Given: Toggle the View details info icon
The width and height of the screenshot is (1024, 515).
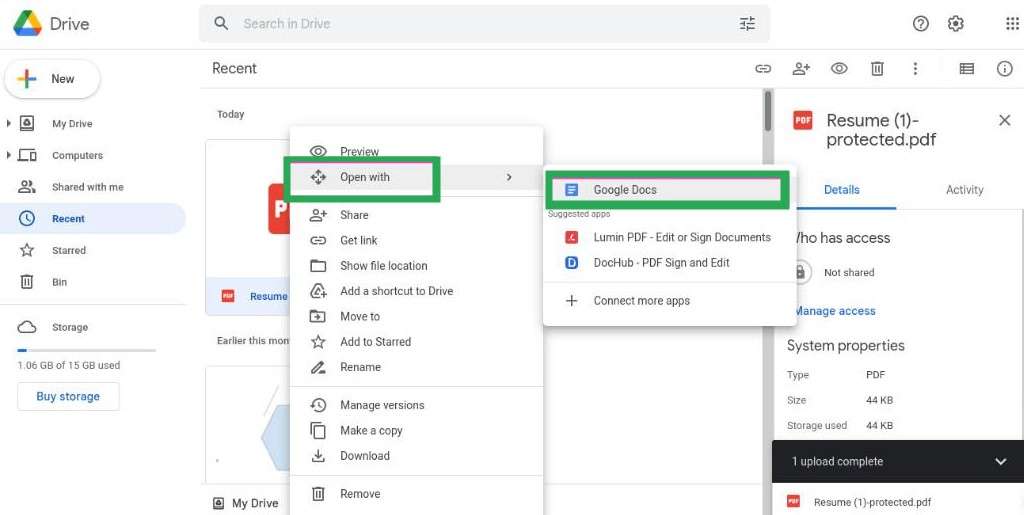Looking at the screenshot, I should (x=1004, y=69).
